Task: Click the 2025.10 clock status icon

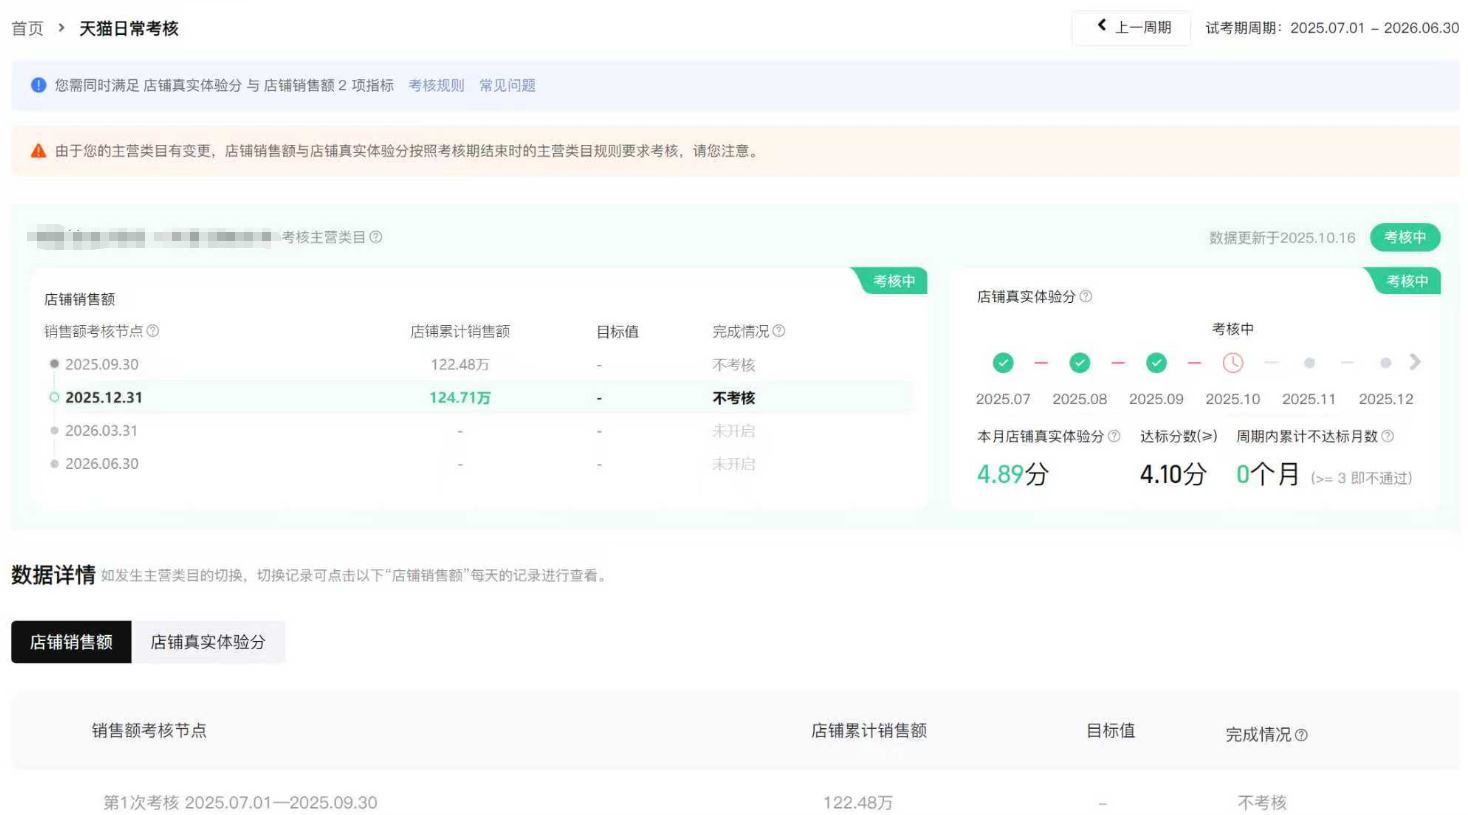Action: pyautogui.click(x=1233, y=363)
